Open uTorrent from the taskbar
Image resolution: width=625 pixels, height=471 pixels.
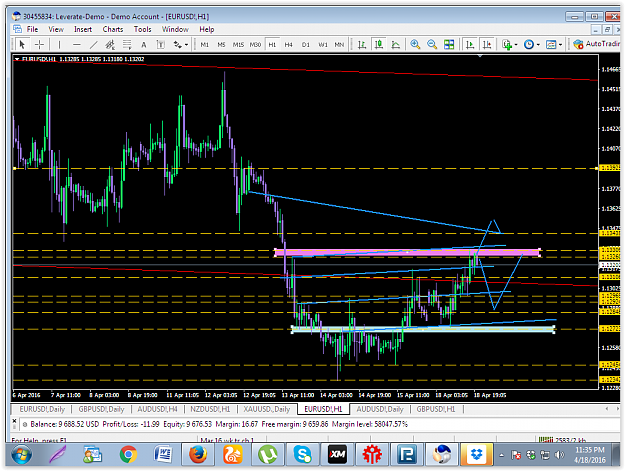(x=267, y=455)
